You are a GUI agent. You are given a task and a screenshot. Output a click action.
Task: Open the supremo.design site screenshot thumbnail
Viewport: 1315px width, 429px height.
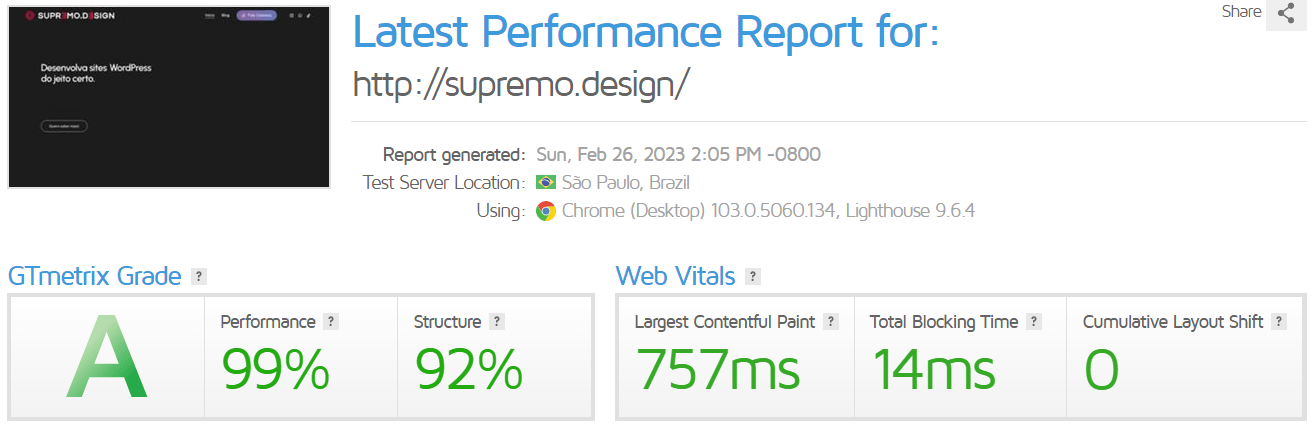click(169, 97)
